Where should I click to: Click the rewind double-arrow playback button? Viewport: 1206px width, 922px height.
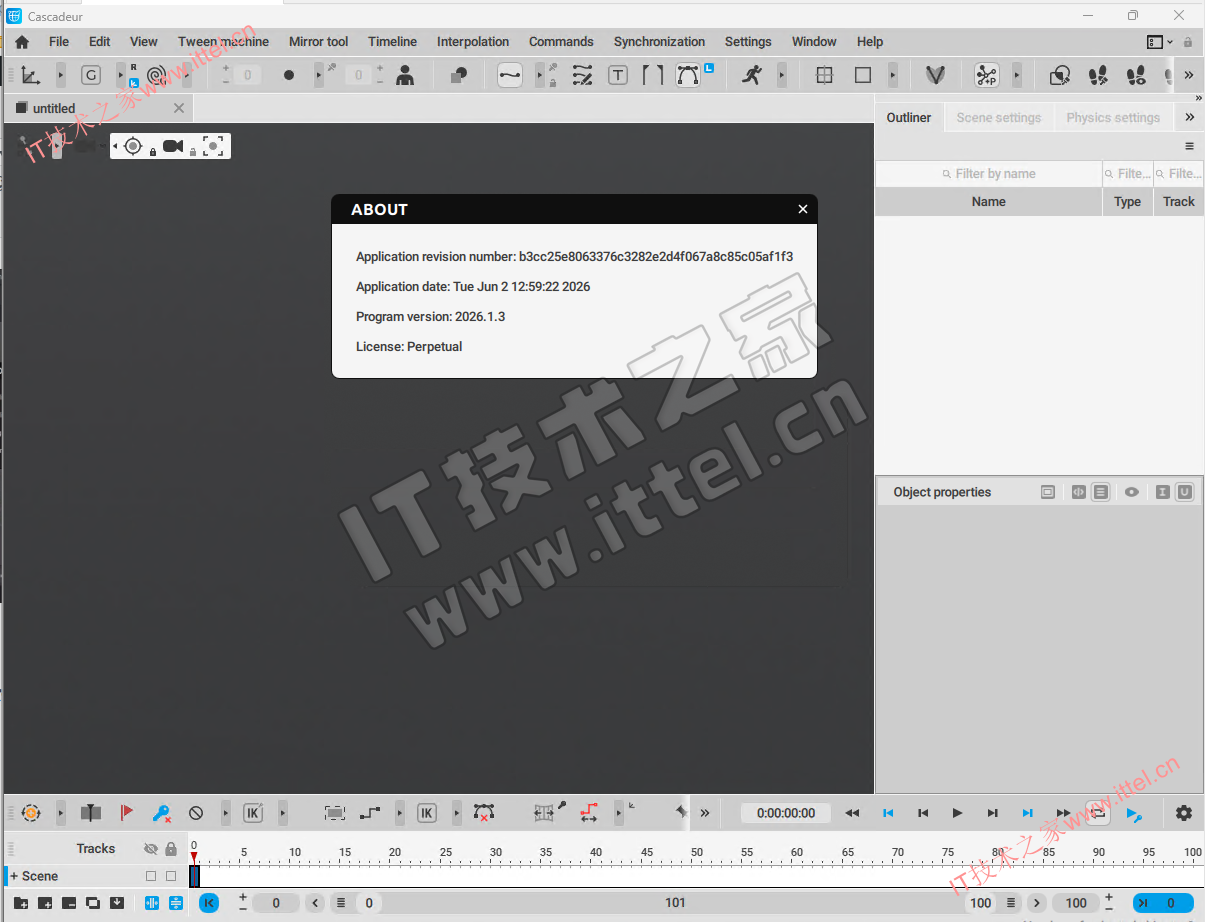(852, 813)
